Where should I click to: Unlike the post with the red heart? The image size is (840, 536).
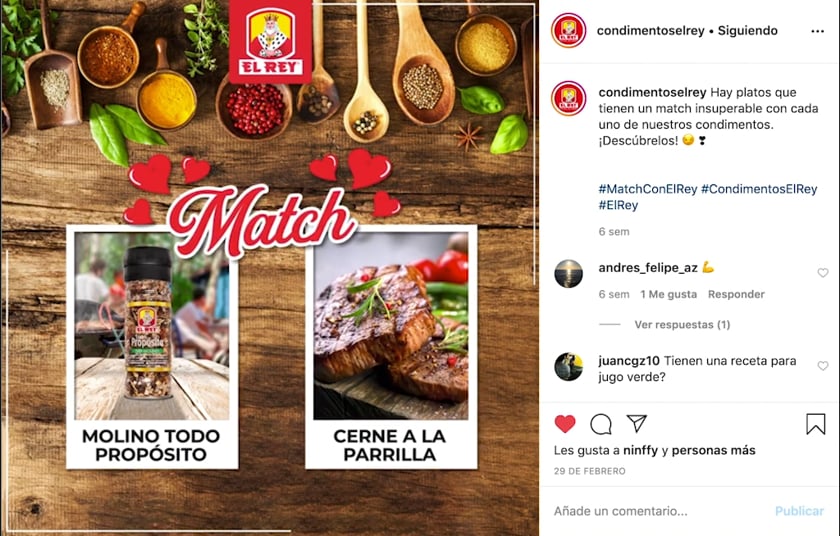(x=565, y=424)
